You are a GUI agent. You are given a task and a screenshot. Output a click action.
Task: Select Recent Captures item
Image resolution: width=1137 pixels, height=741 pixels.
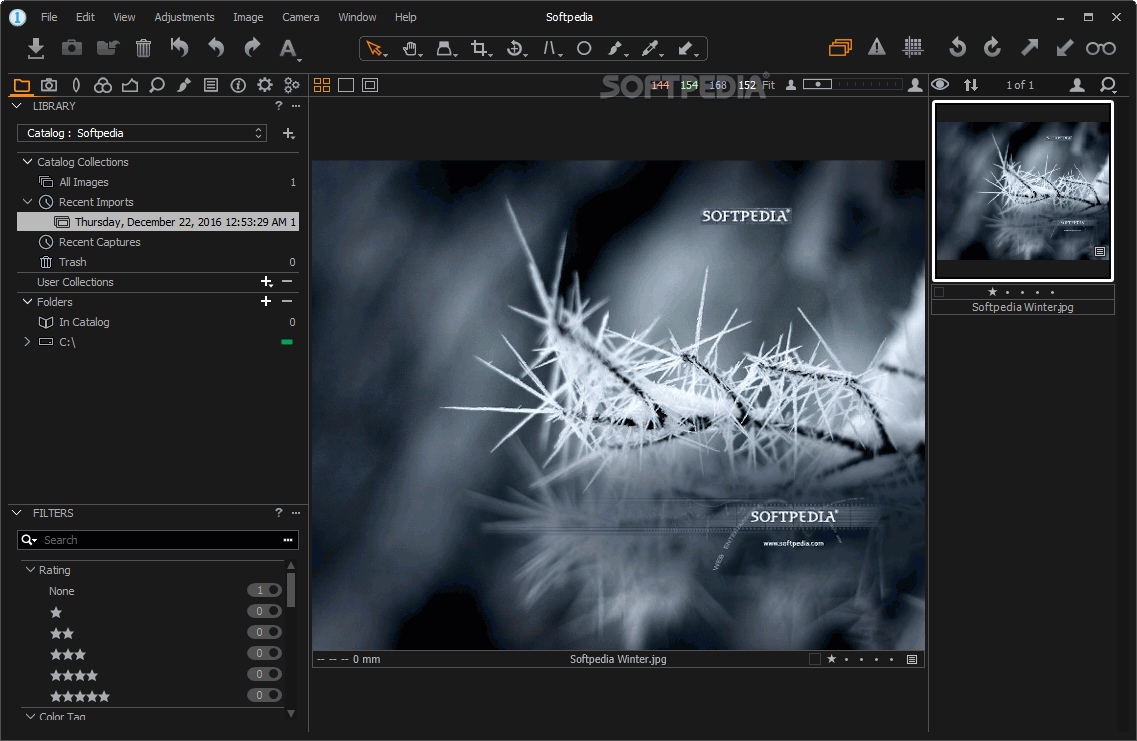click(x=157, y=242)
